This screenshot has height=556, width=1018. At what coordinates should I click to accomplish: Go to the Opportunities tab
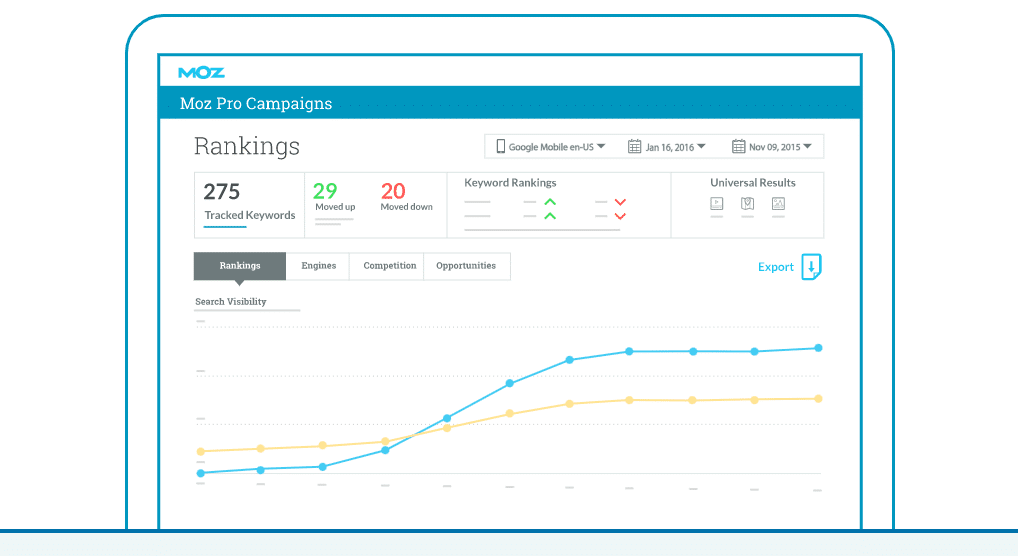tap(466, 266)
